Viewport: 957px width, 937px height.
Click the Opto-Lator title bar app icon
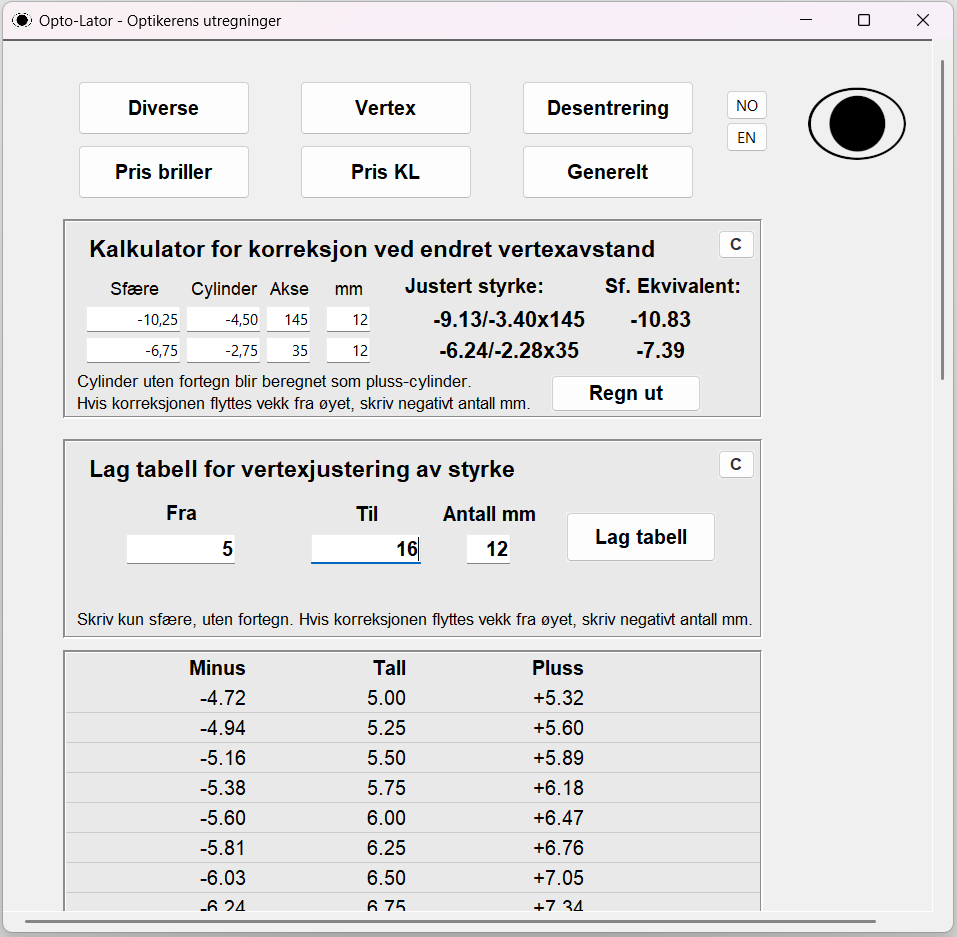(x=21, y=20)
